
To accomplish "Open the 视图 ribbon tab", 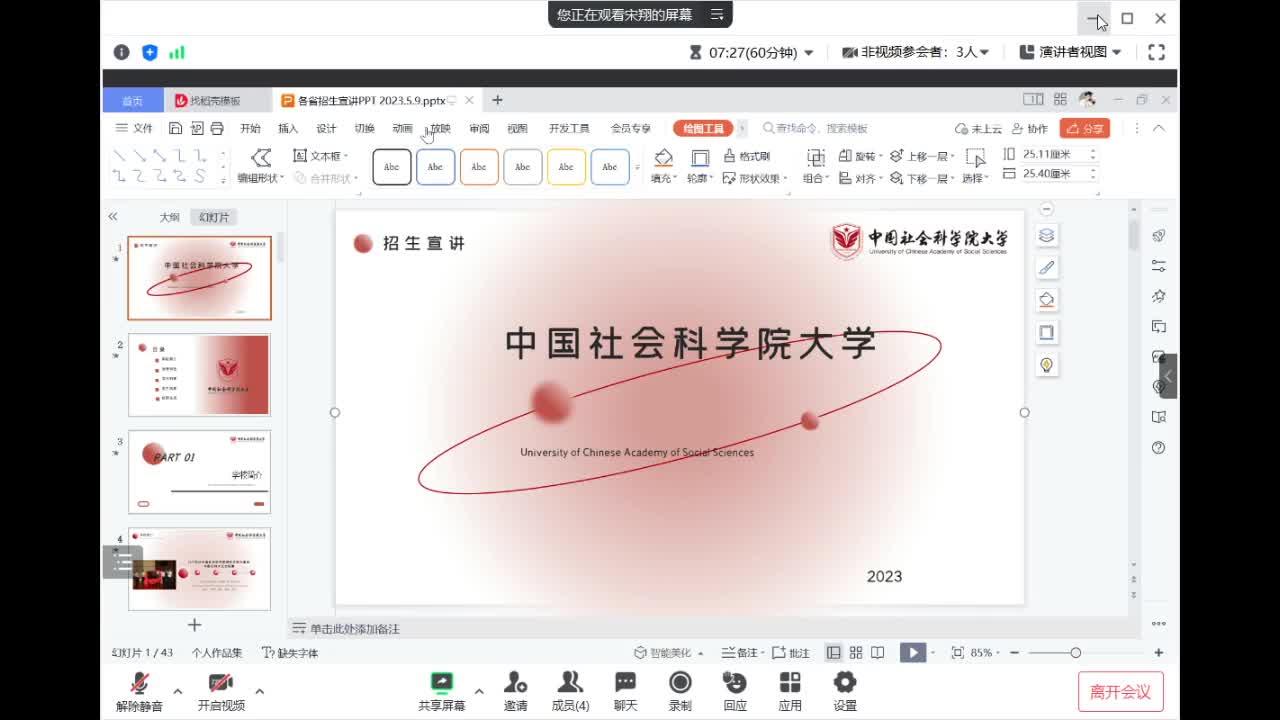I will [x=517, y=128].
